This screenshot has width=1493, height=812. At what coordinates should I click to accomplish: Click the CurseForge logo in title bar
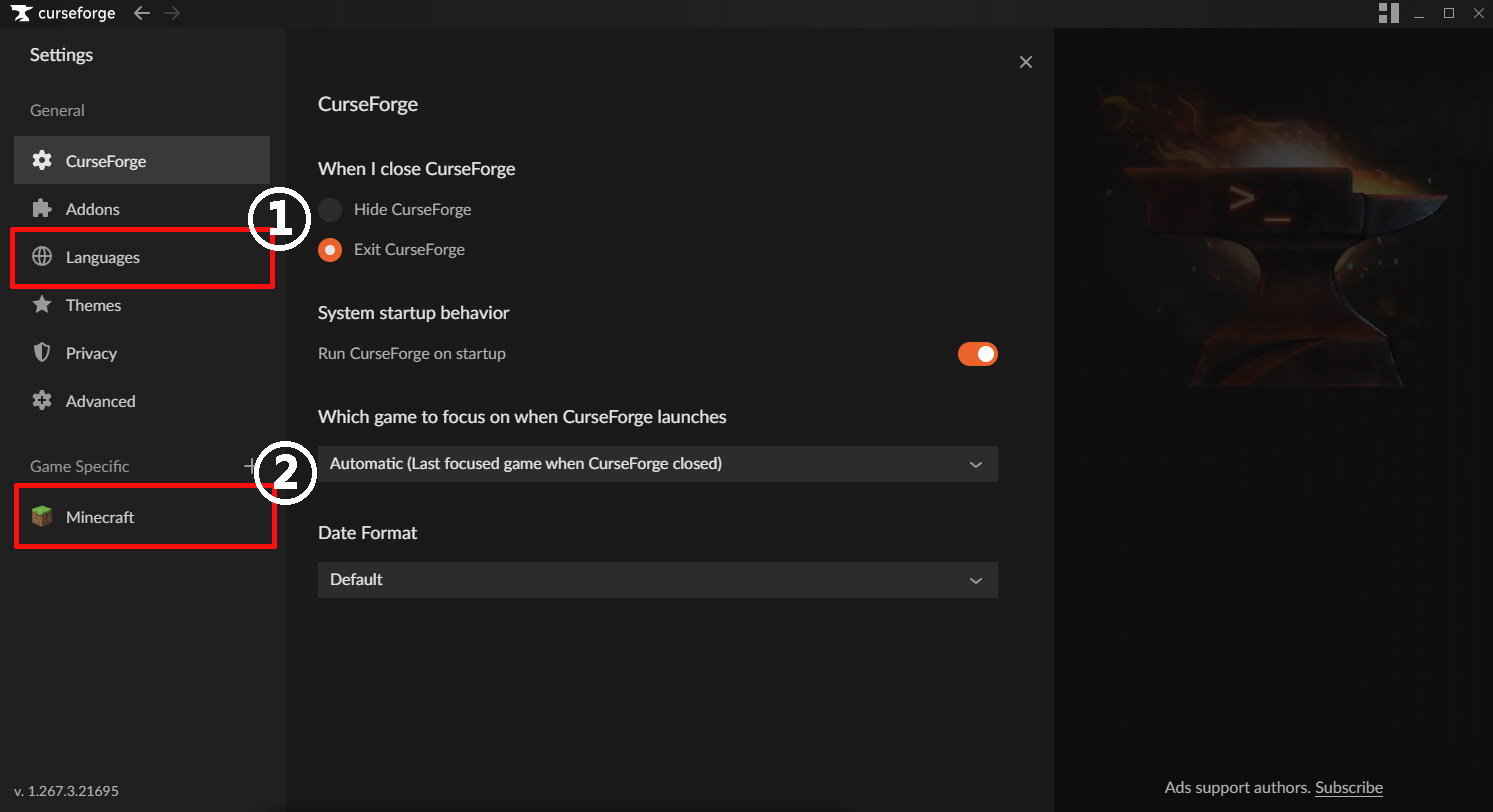click(63, 13)
